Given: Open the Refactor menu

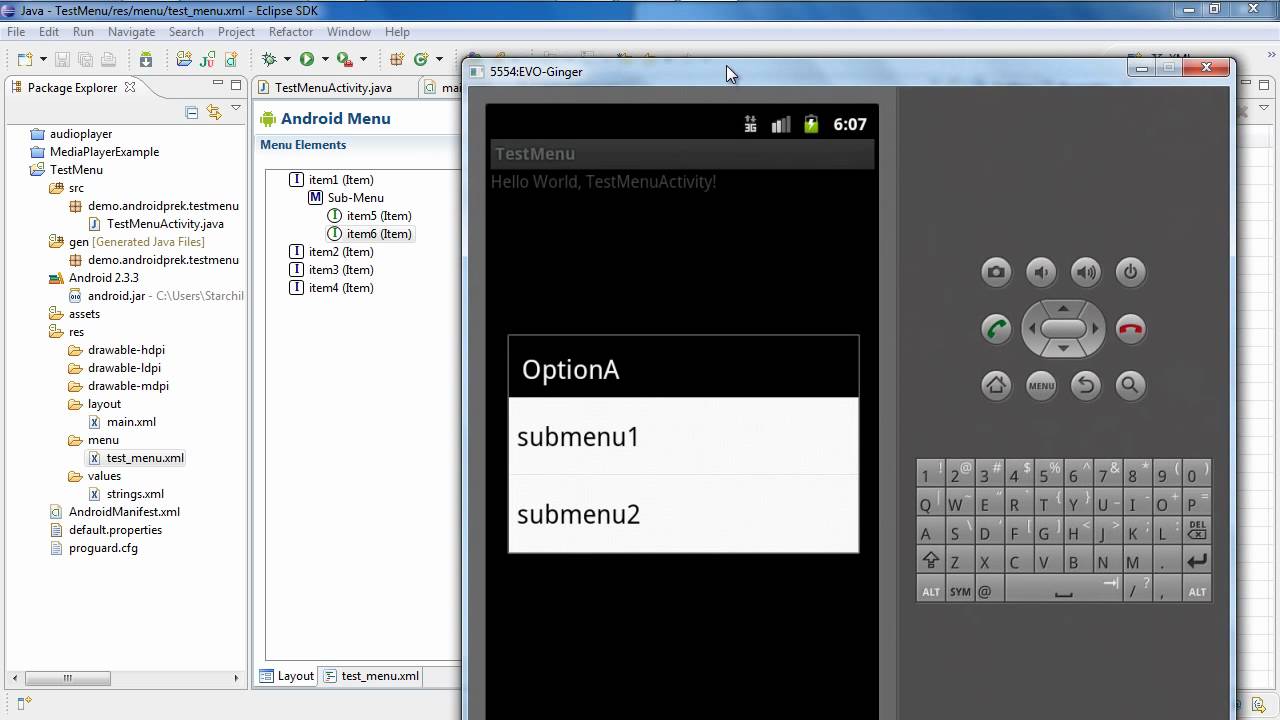Looking at the screenshot, I should pos(291,32).
